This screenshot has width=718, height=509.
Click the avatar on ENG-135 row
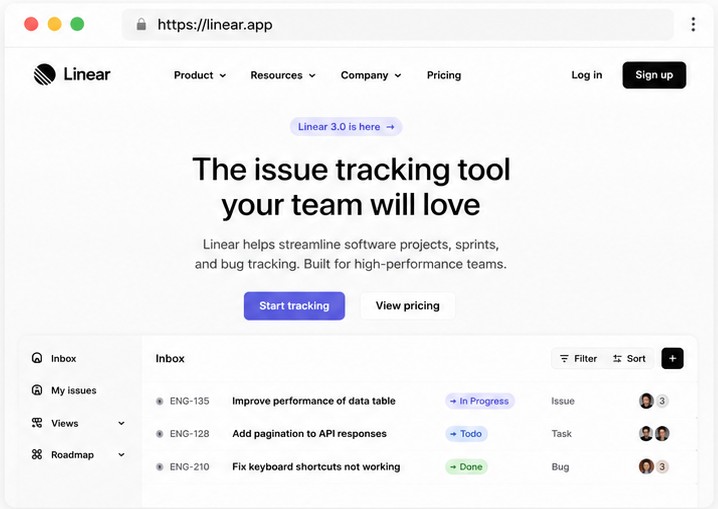tap(646, 401)
